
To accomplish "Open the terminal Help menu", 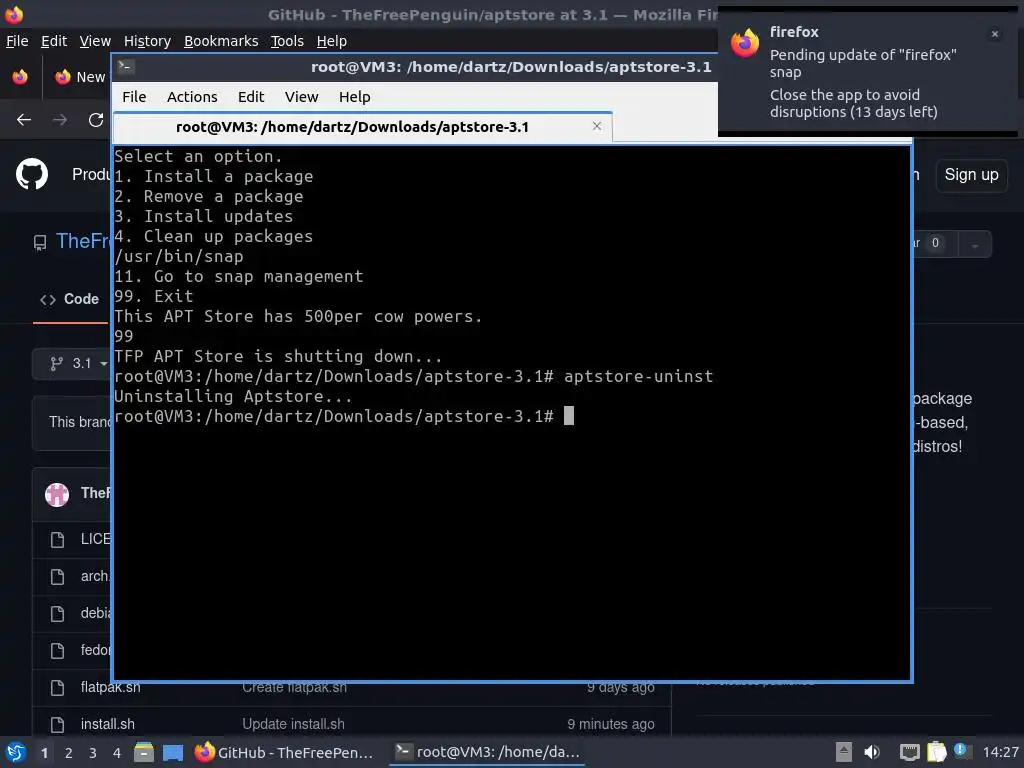I will click(355, 97).
